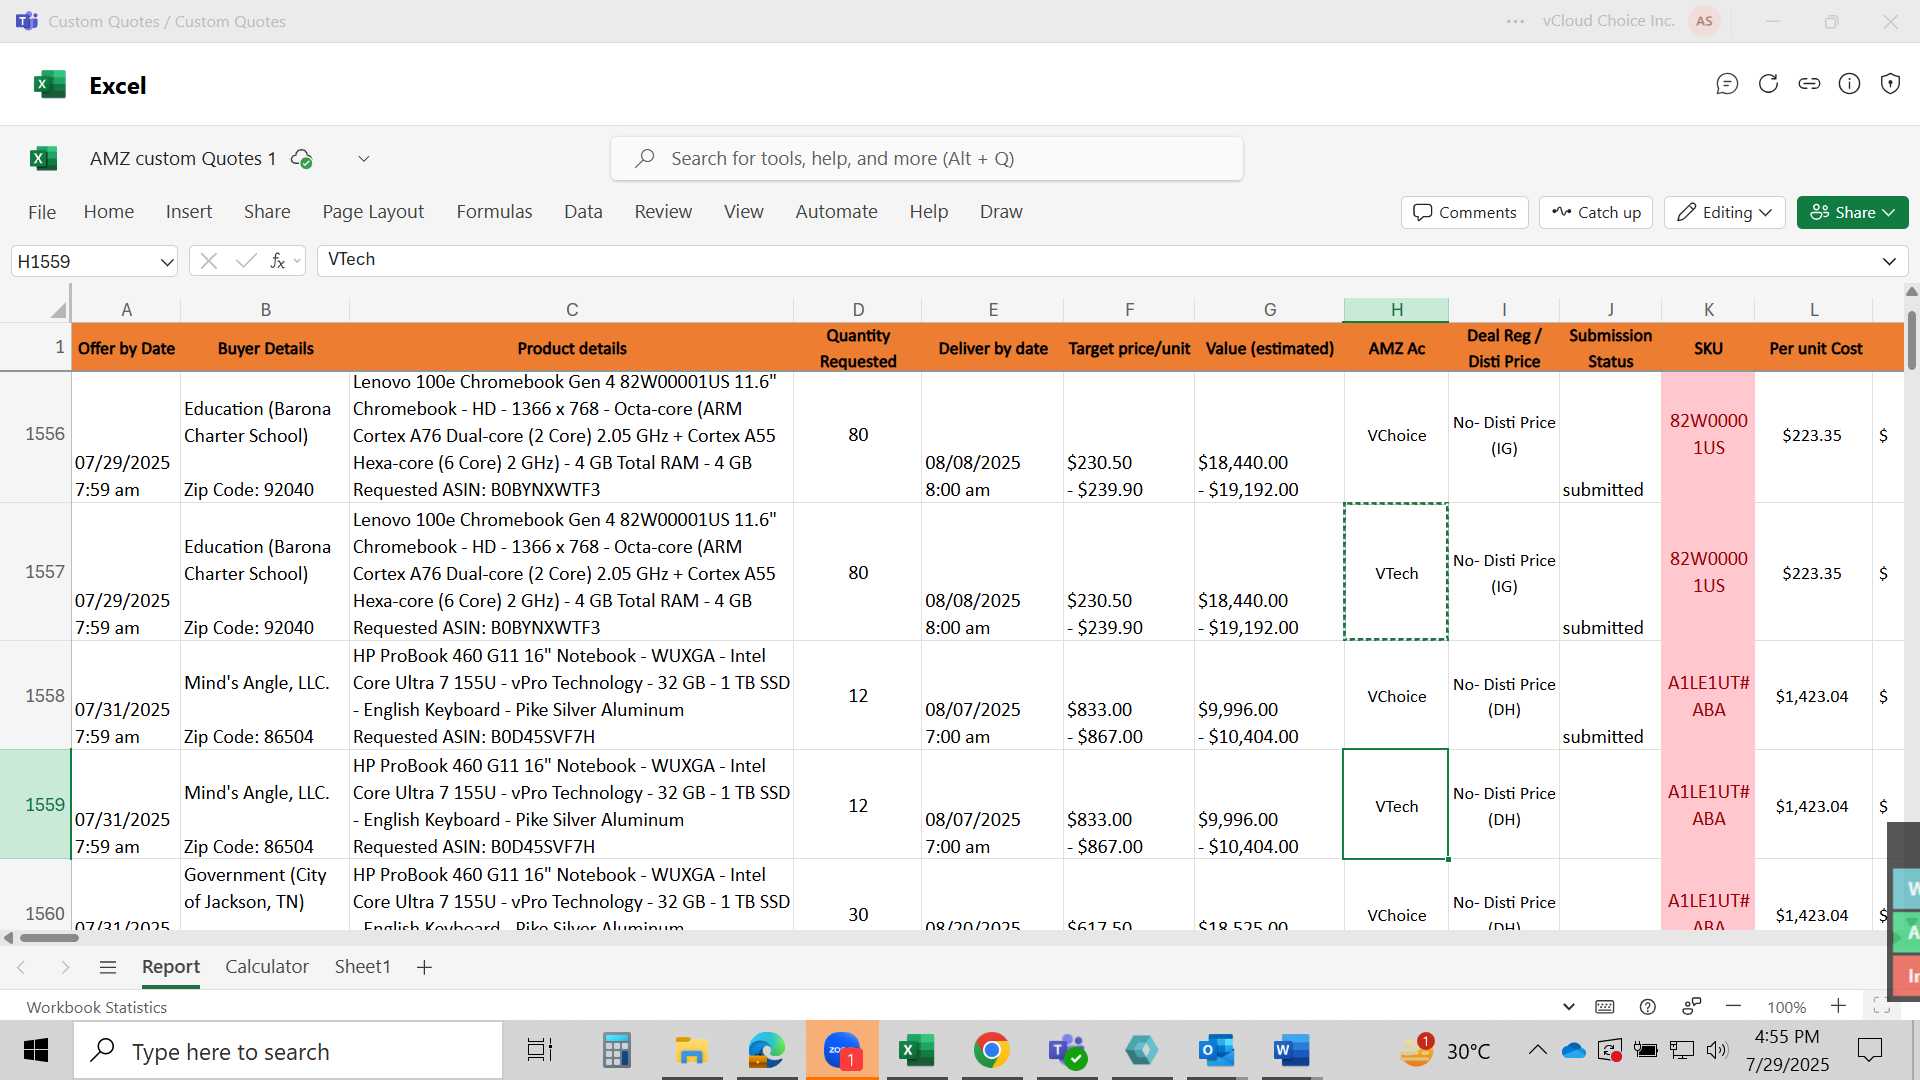Expand the status bar options chevron
1920x1080 pixels.
pos(1568,1007)
